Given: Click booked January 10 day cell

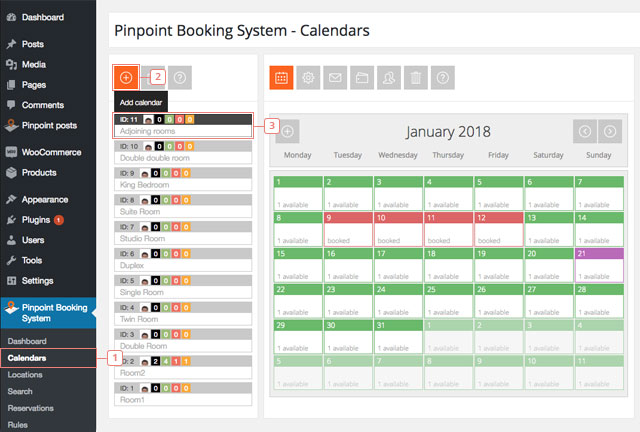Looking at the screenshot, I should pyautogui.click(x=399, y=229).
